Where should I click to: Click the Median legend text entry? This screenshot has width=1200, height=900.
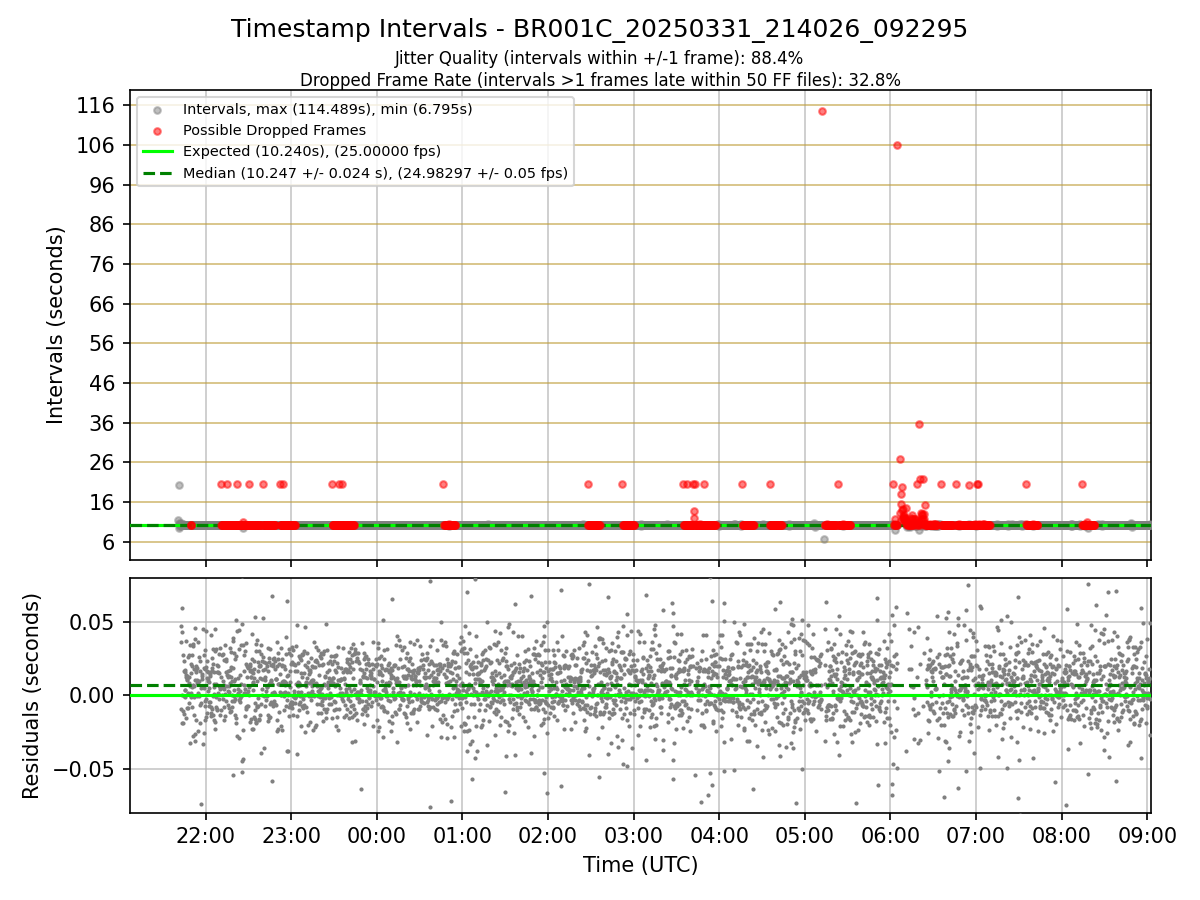[375, 173]
